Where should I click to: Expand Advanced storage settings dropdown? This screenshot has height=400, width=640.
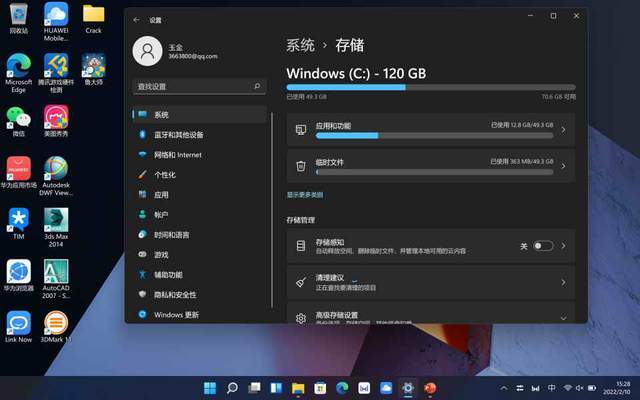(563, 318)
